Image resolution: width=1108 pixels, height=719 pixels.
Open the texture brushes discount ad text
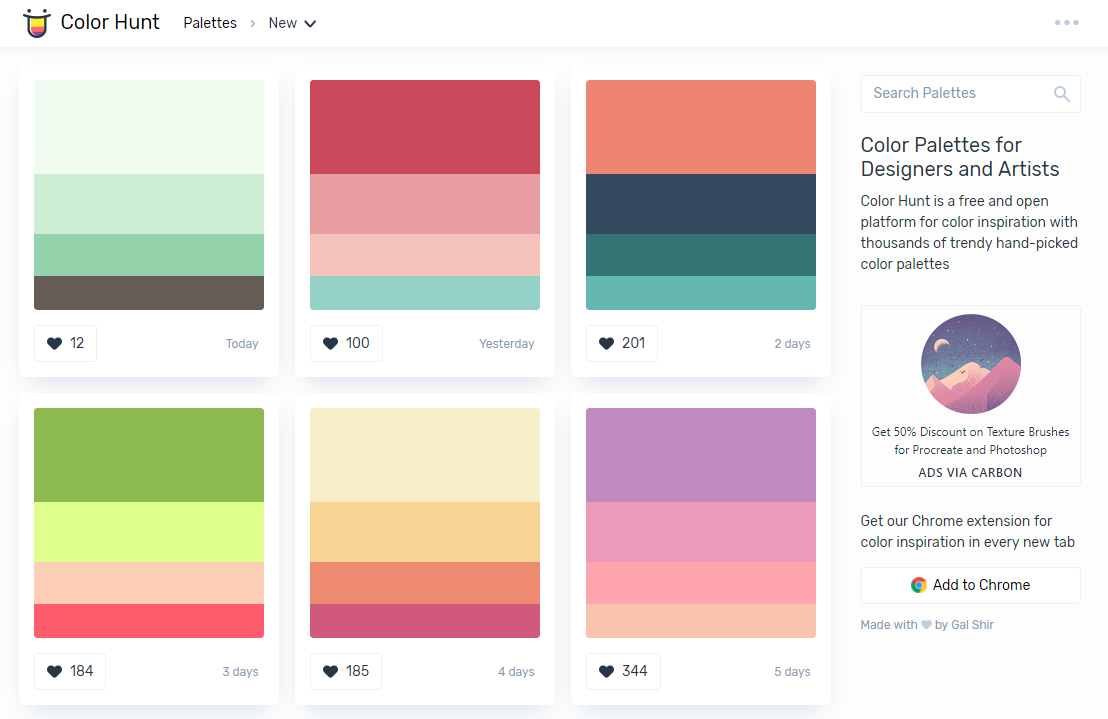pos(970,441)
